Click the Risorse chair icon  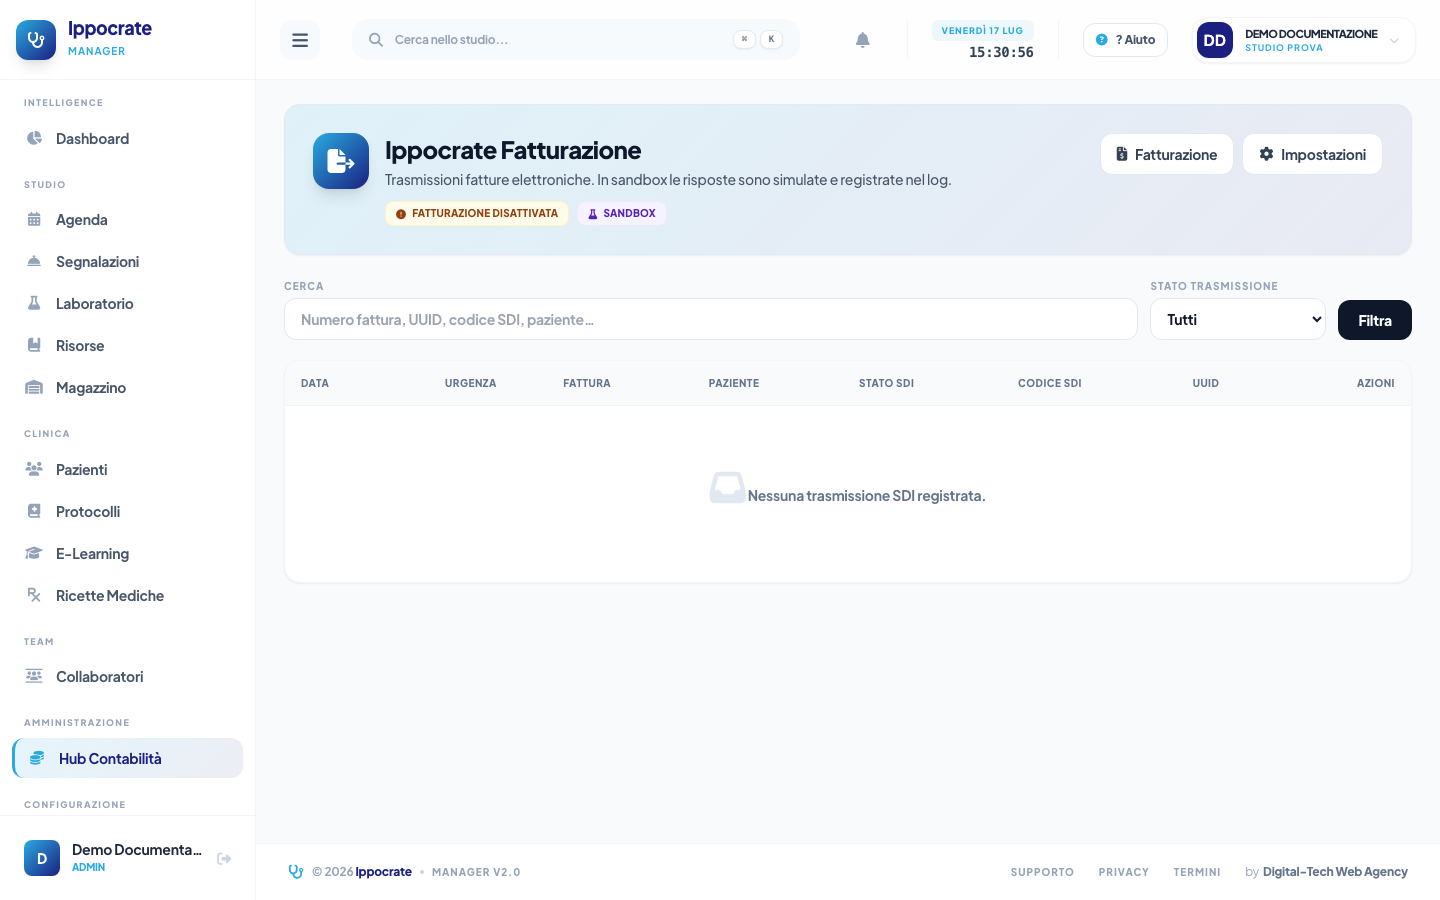[x=34, y=345]
